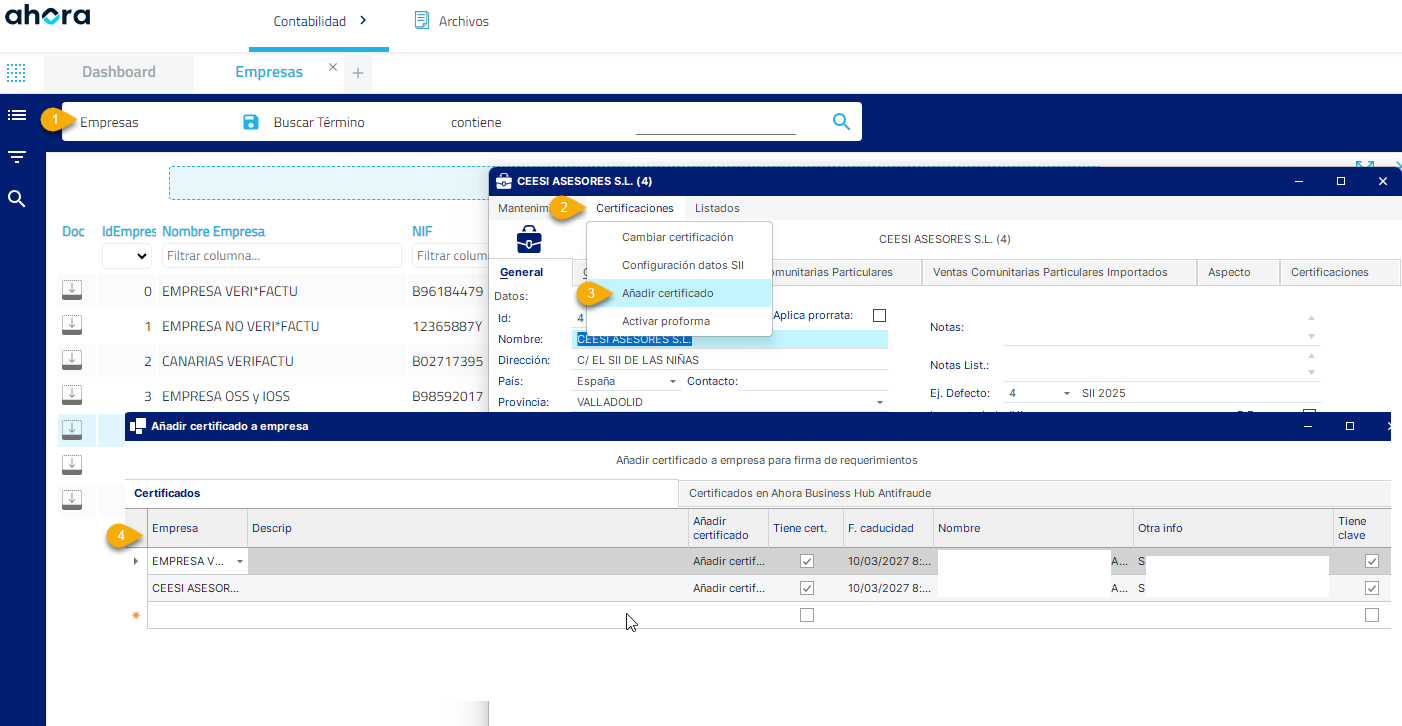Screen dimensions: 1402x726
Task: Open the País España dropdown
Action: click(673, 381)
